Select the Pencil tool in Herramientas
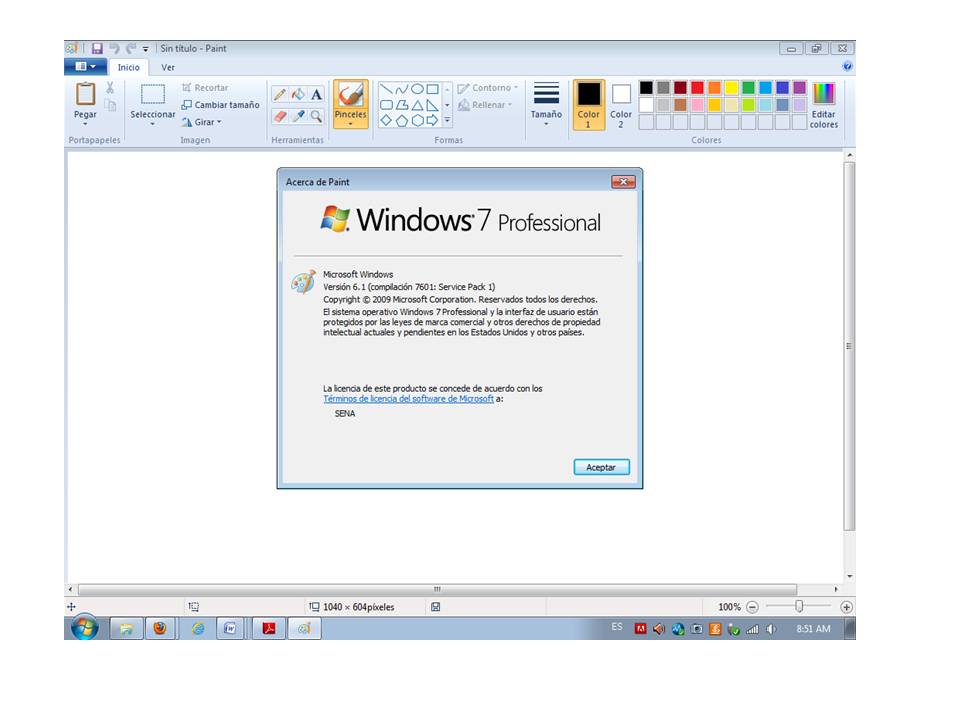 (282, 94)
